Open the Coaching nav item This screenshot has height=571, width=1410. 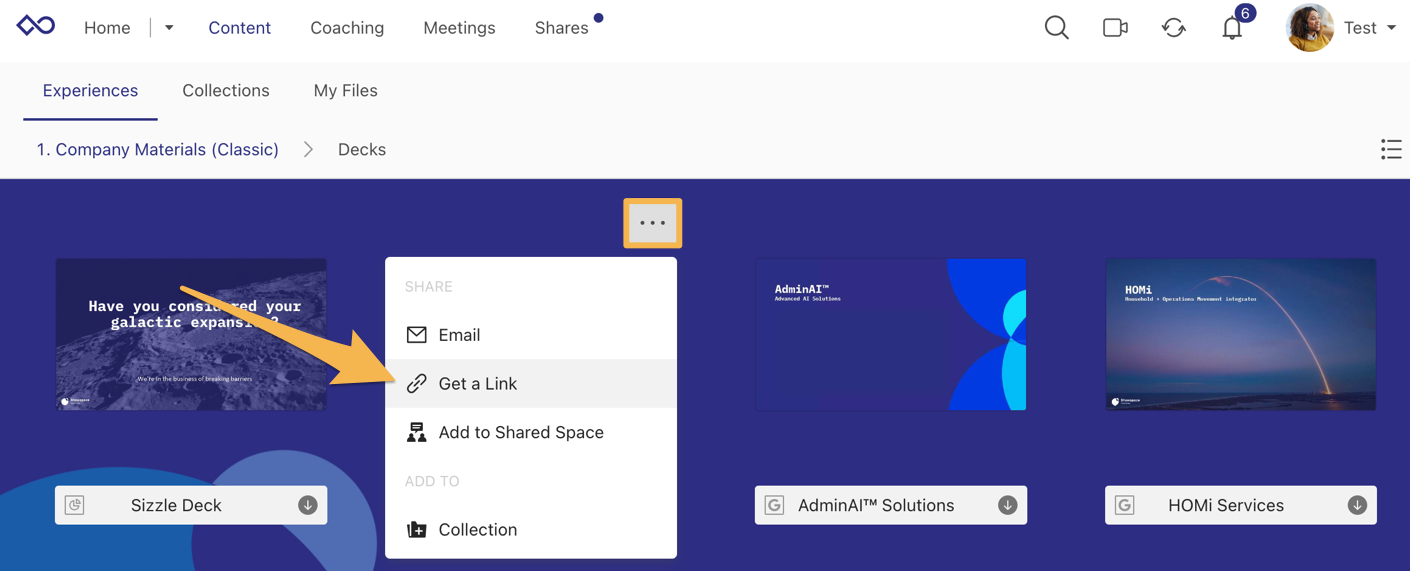pos(347,28)
